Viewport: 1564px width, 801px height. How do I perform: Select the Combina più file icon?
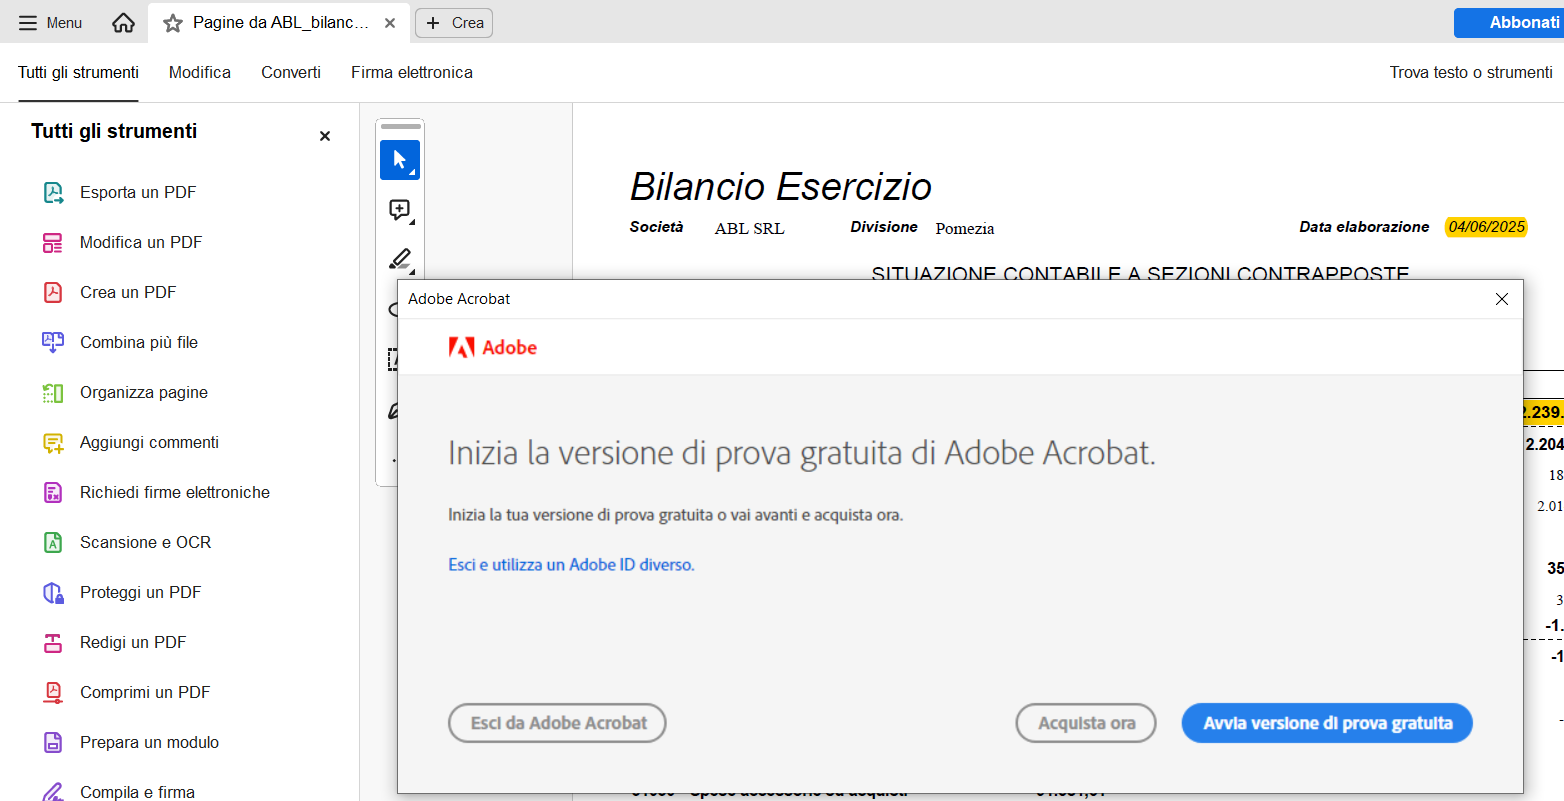point(53,343)
